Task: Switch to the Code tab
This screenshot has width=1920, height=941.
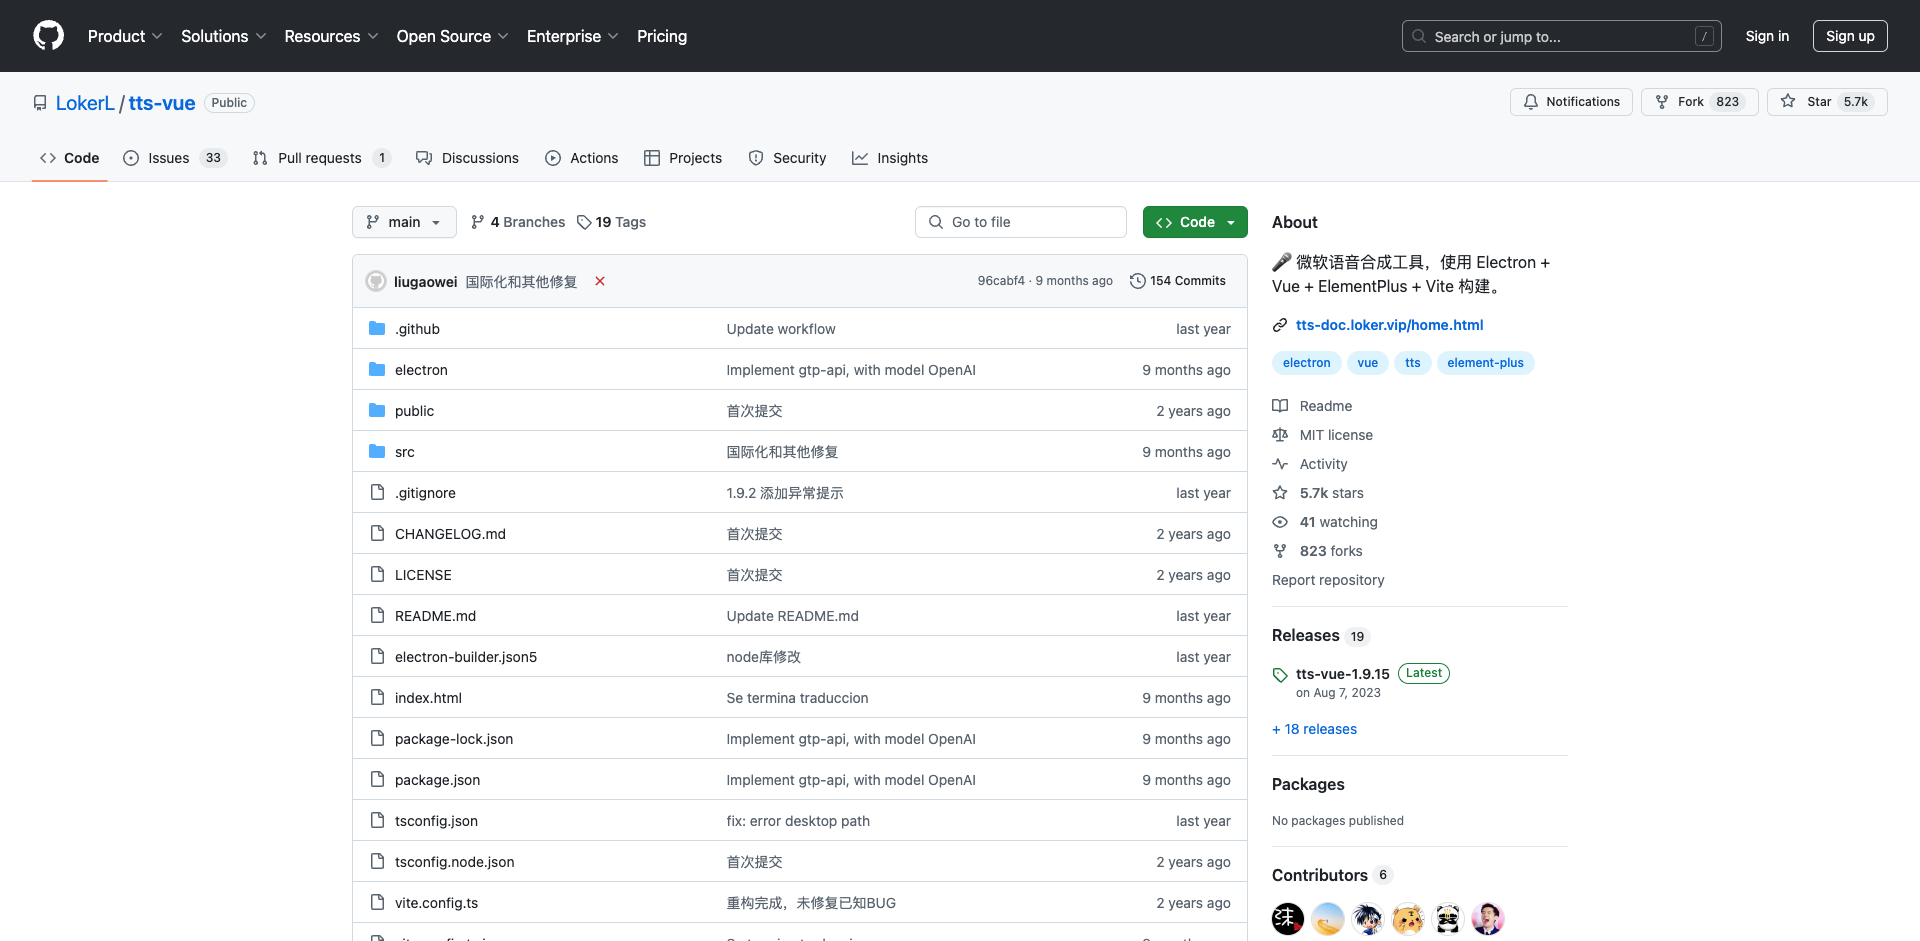Action: coord(70,158)
